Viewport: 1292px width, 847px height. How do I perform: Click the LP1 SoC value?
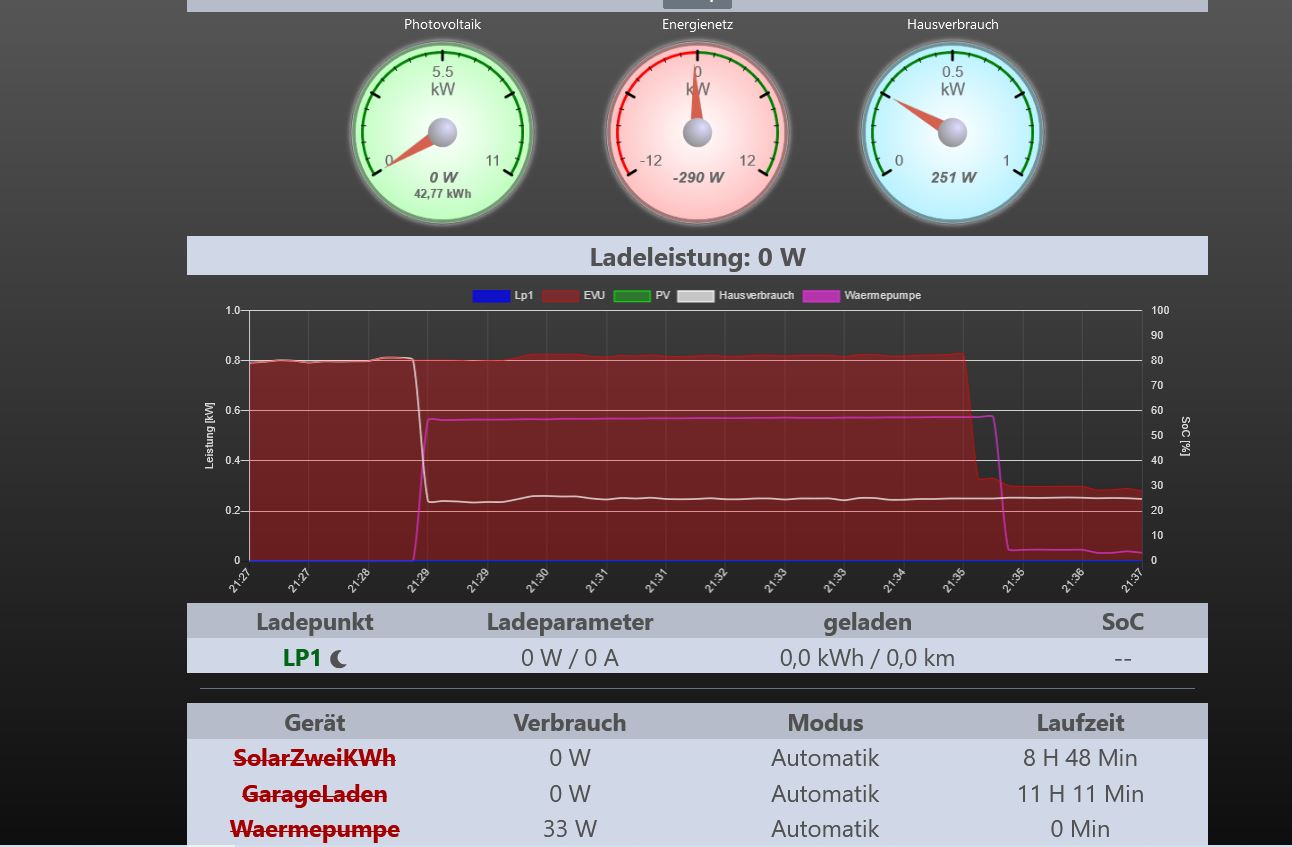1122,658
